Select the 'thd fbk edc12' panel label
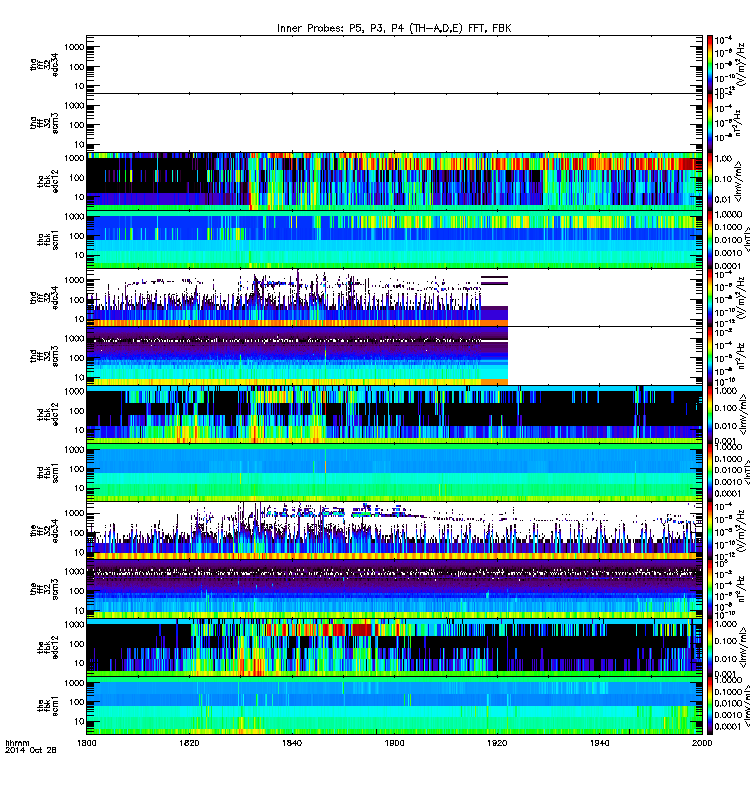Image resolution: width=750 pixels, height=800 pixels. point(48,414)
